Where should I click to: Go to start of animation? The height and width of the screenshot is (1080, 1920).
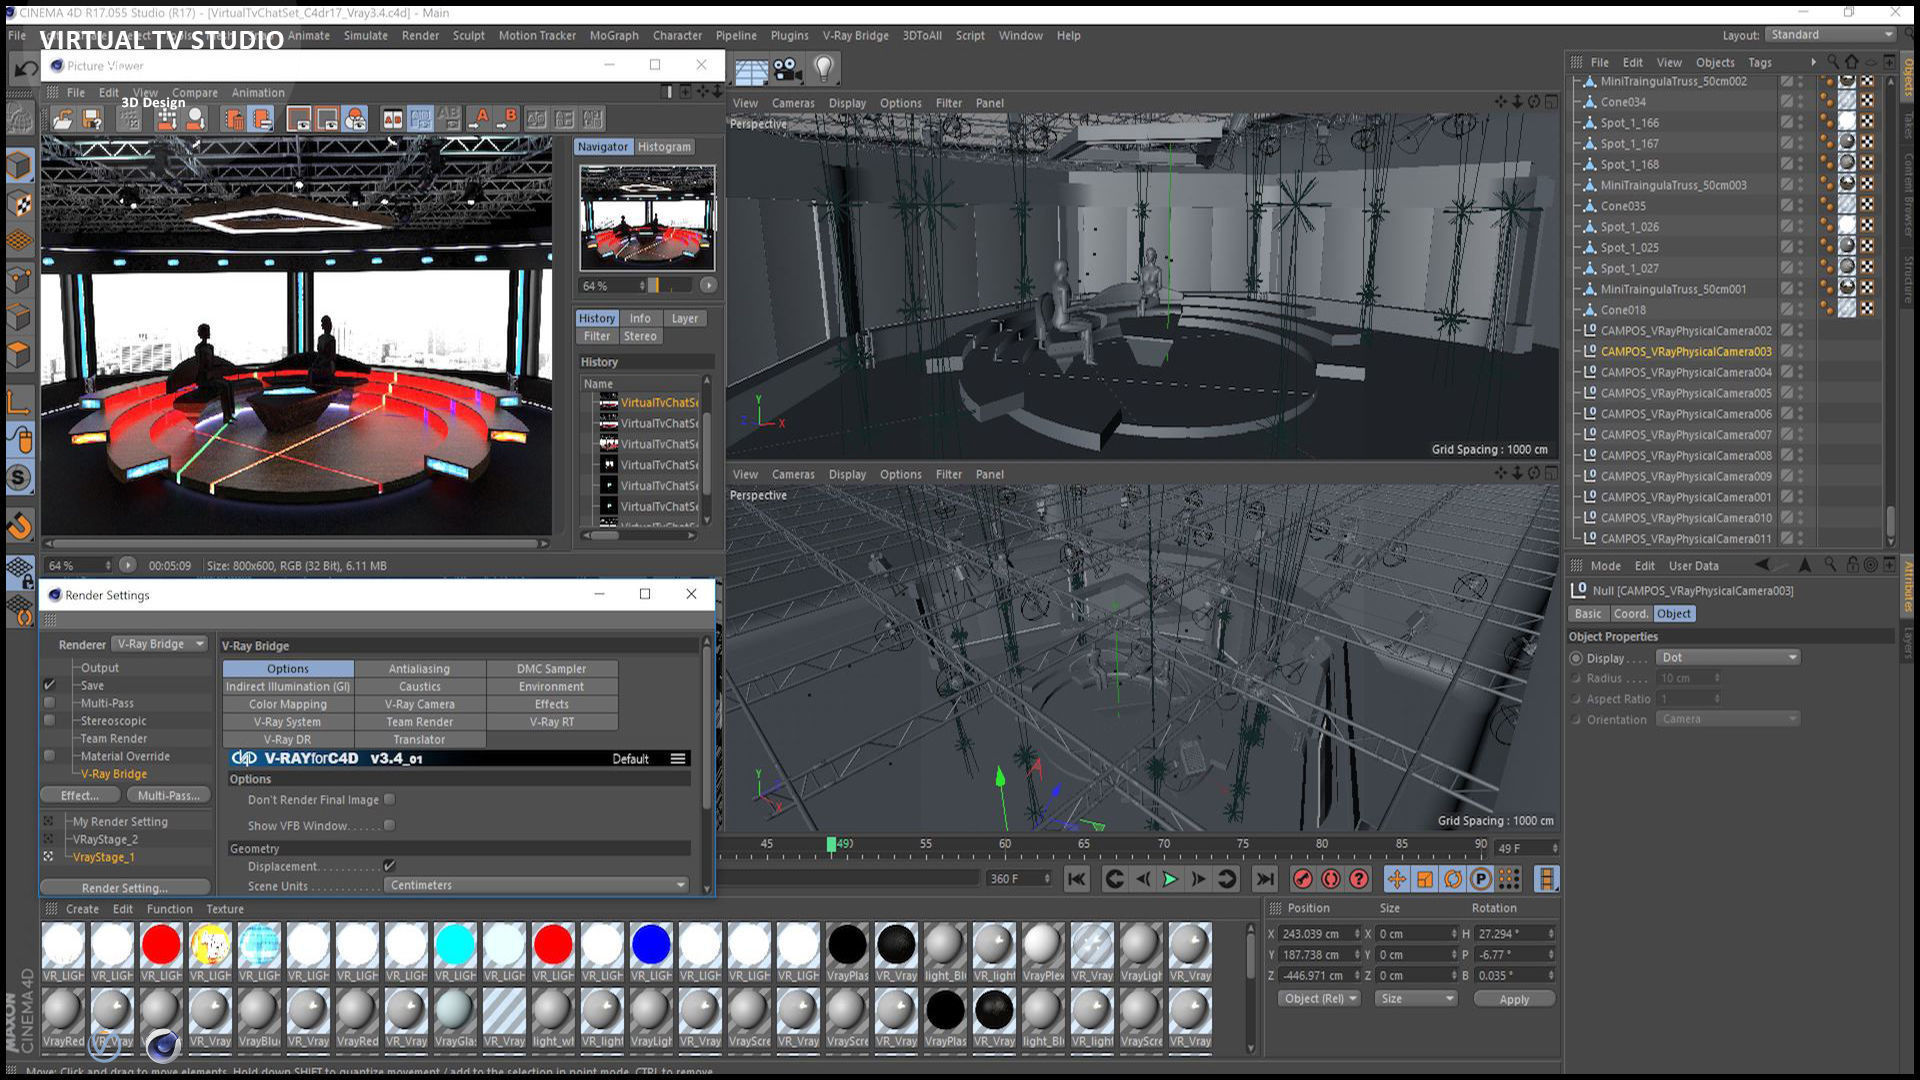click(x=1076, y=879)
